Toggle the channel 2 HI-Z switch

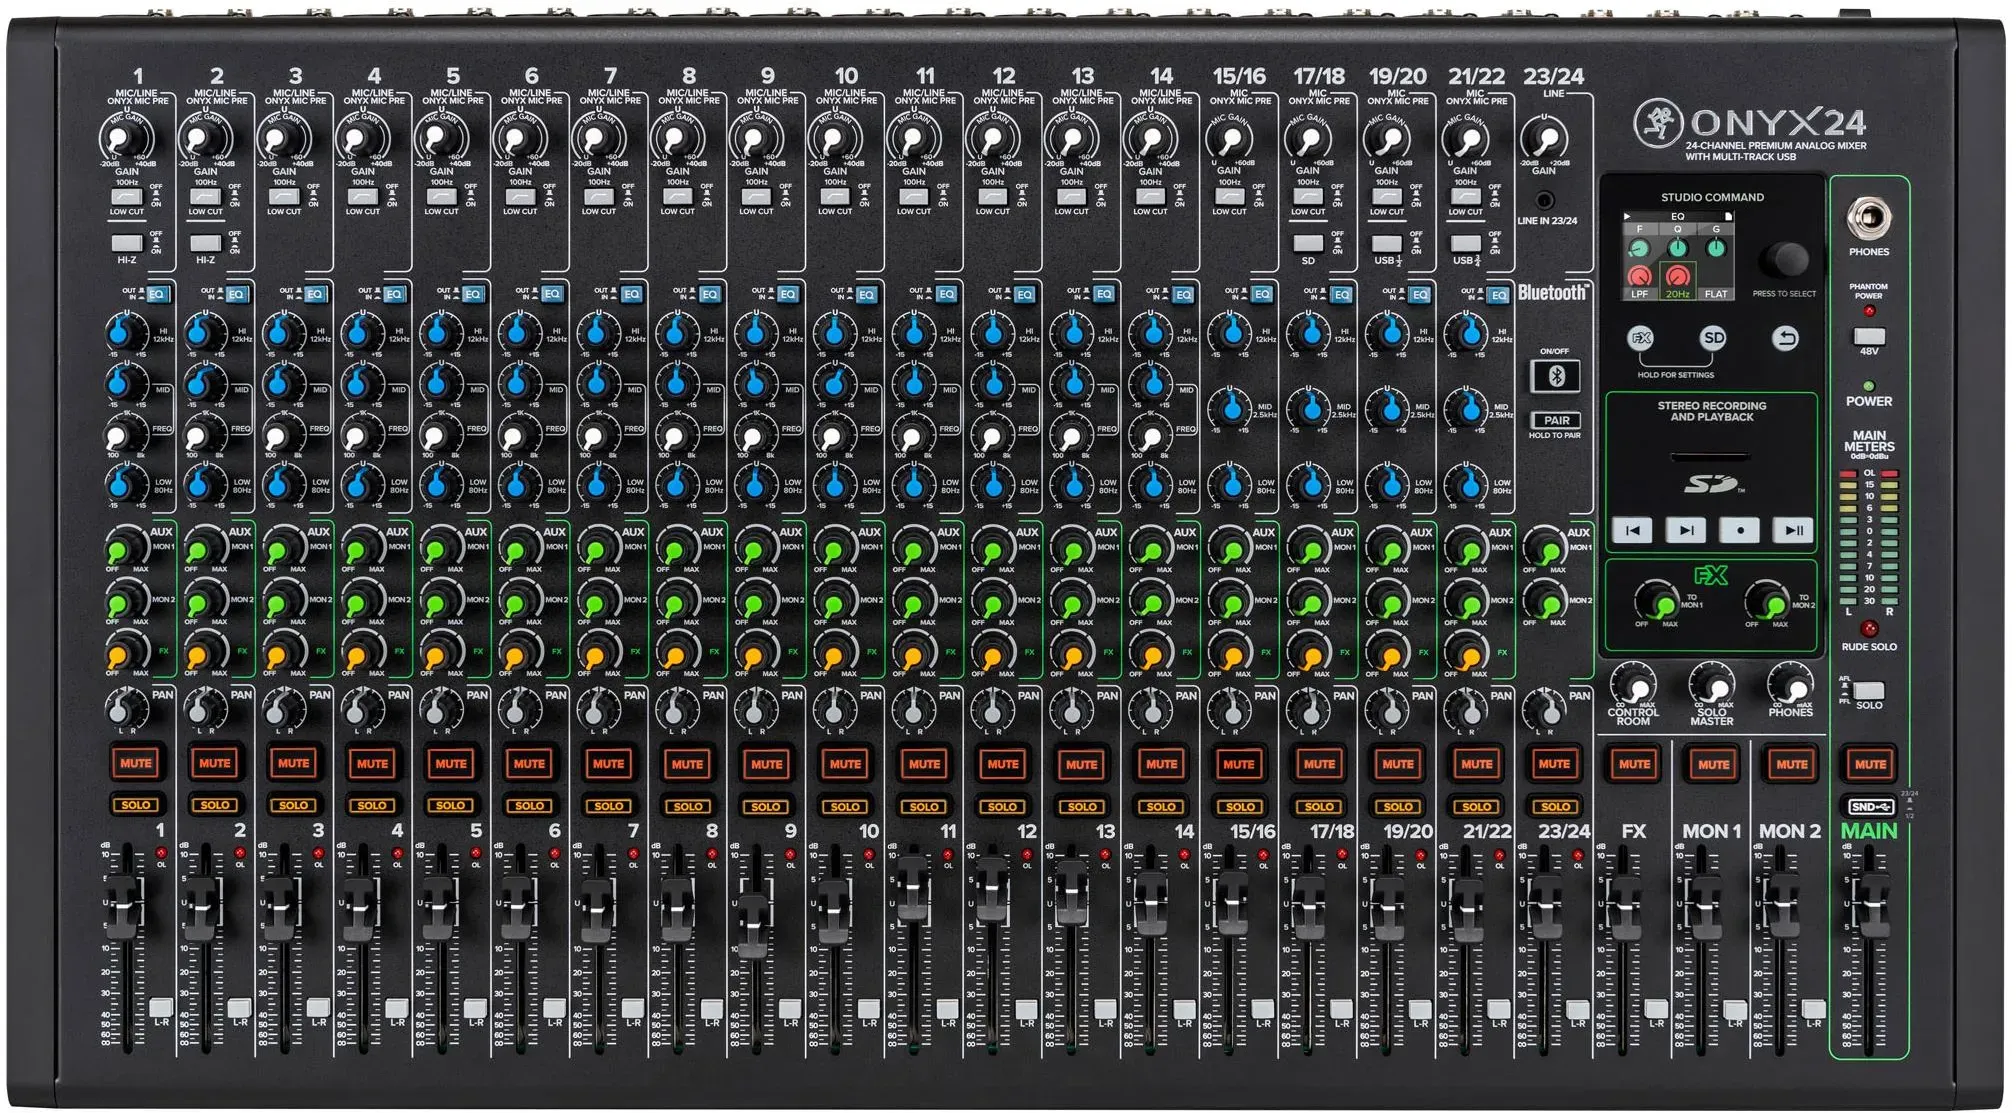(204, 243)
